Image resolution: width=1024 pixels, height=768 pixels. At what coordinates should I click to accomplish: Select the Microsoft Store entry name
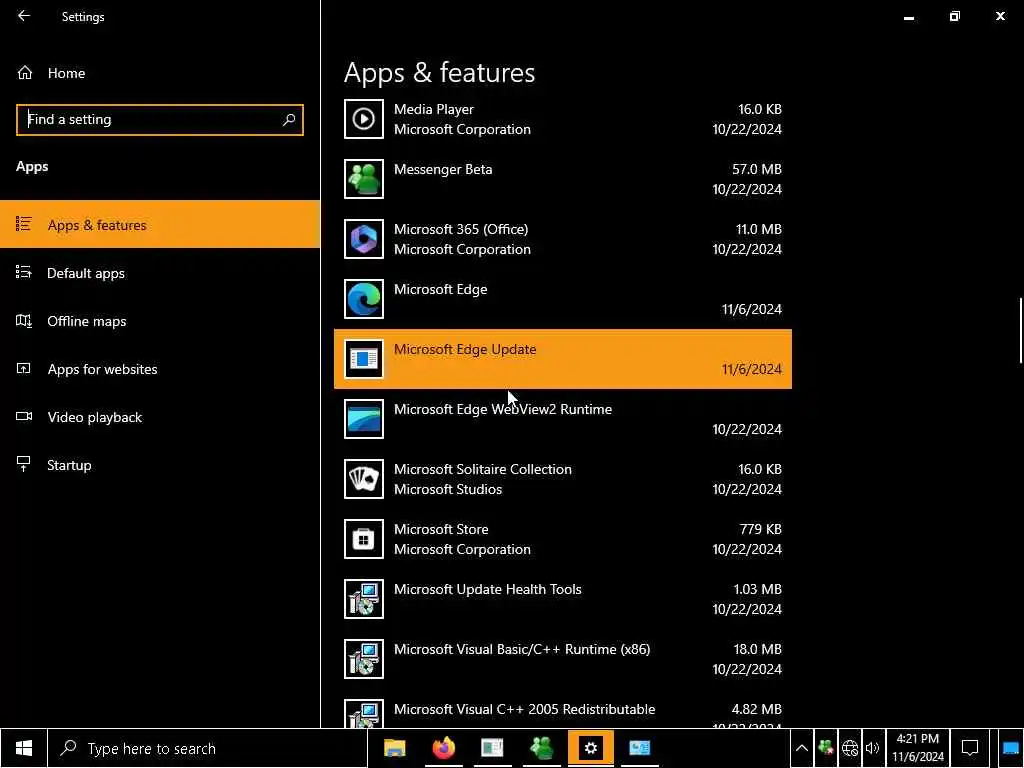click(441, 530)
